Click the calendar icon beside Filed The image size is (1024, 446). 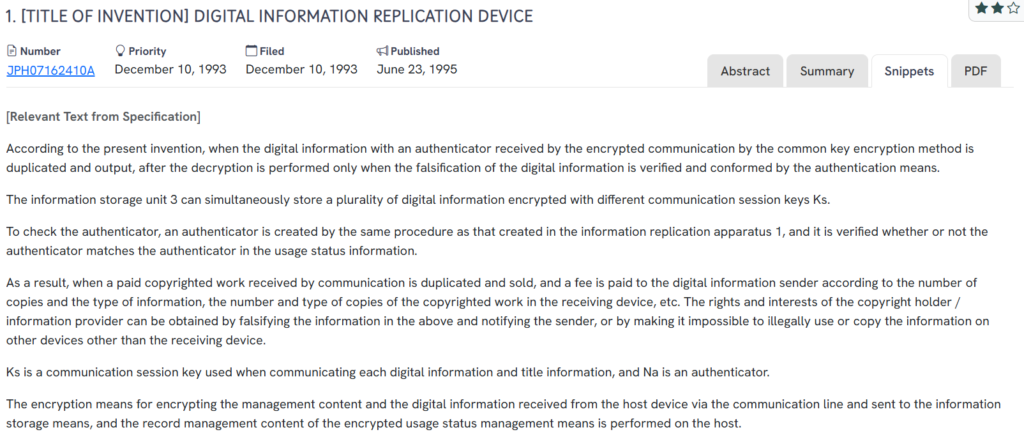251,51
